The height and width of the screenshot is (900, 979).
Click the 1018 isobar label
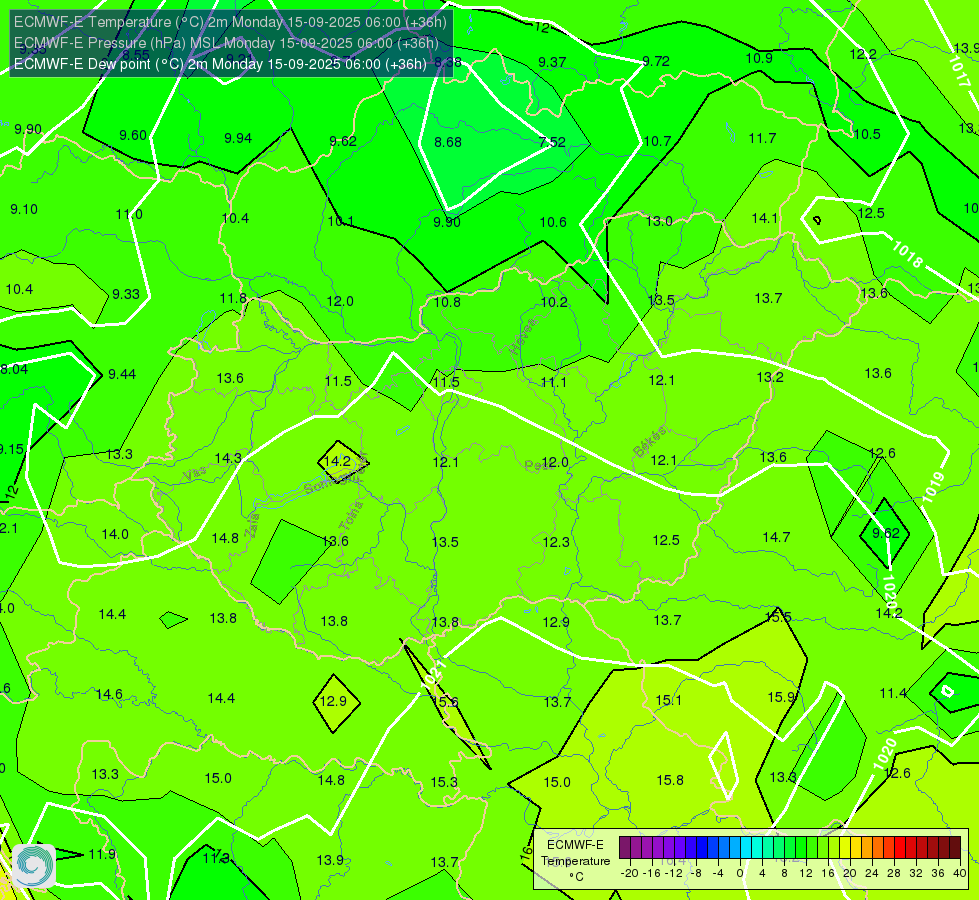click(907, 254)
